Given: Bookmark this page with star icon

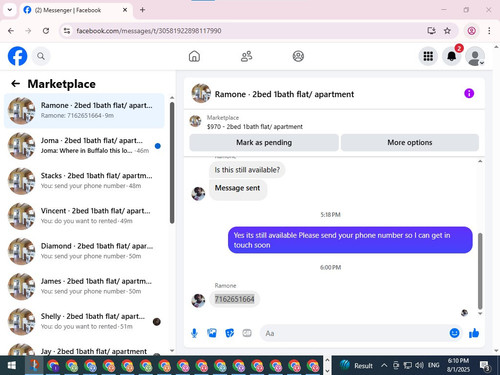Looking at the screenshot, I should [x=447, y=31].
